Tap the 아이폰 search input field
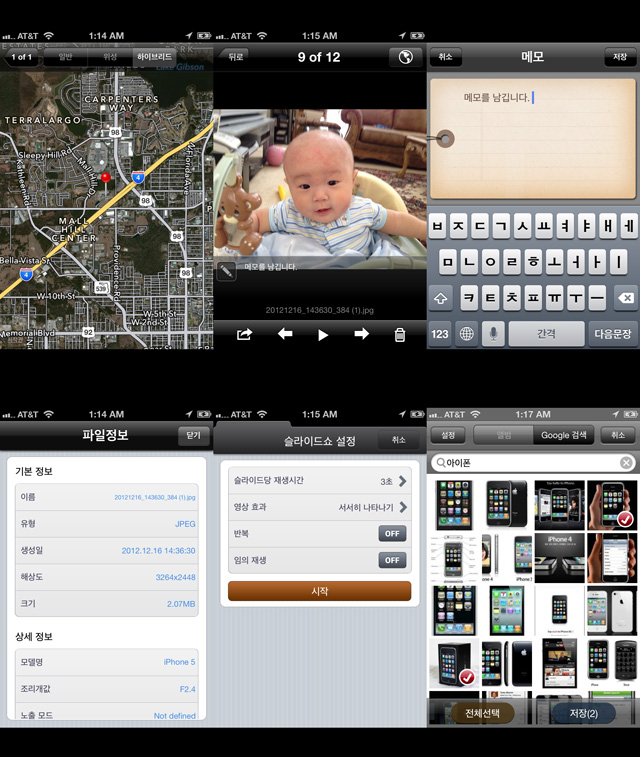The height and width of the screenshot is (757, 640). pyautogui.click(x=532, y=463)
